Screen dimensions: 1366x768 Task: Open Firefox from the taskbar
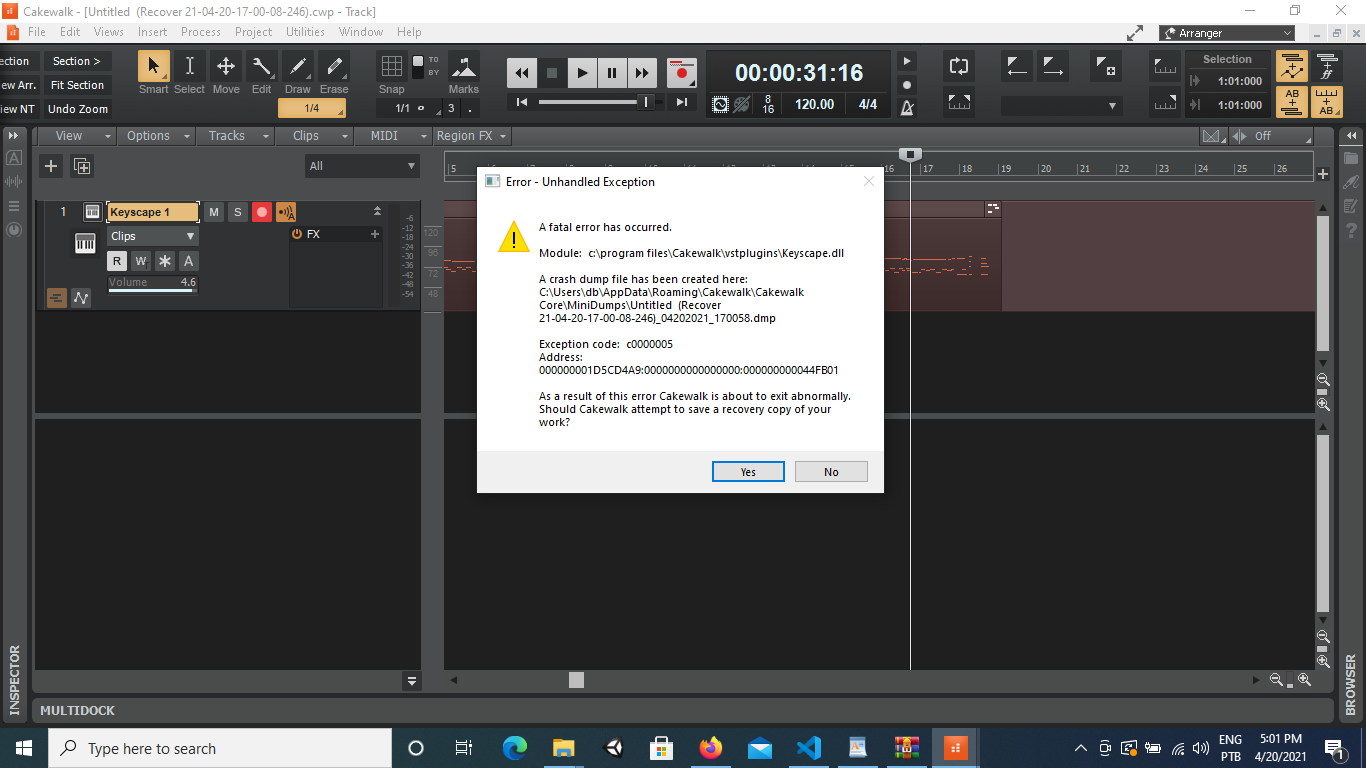710,748
